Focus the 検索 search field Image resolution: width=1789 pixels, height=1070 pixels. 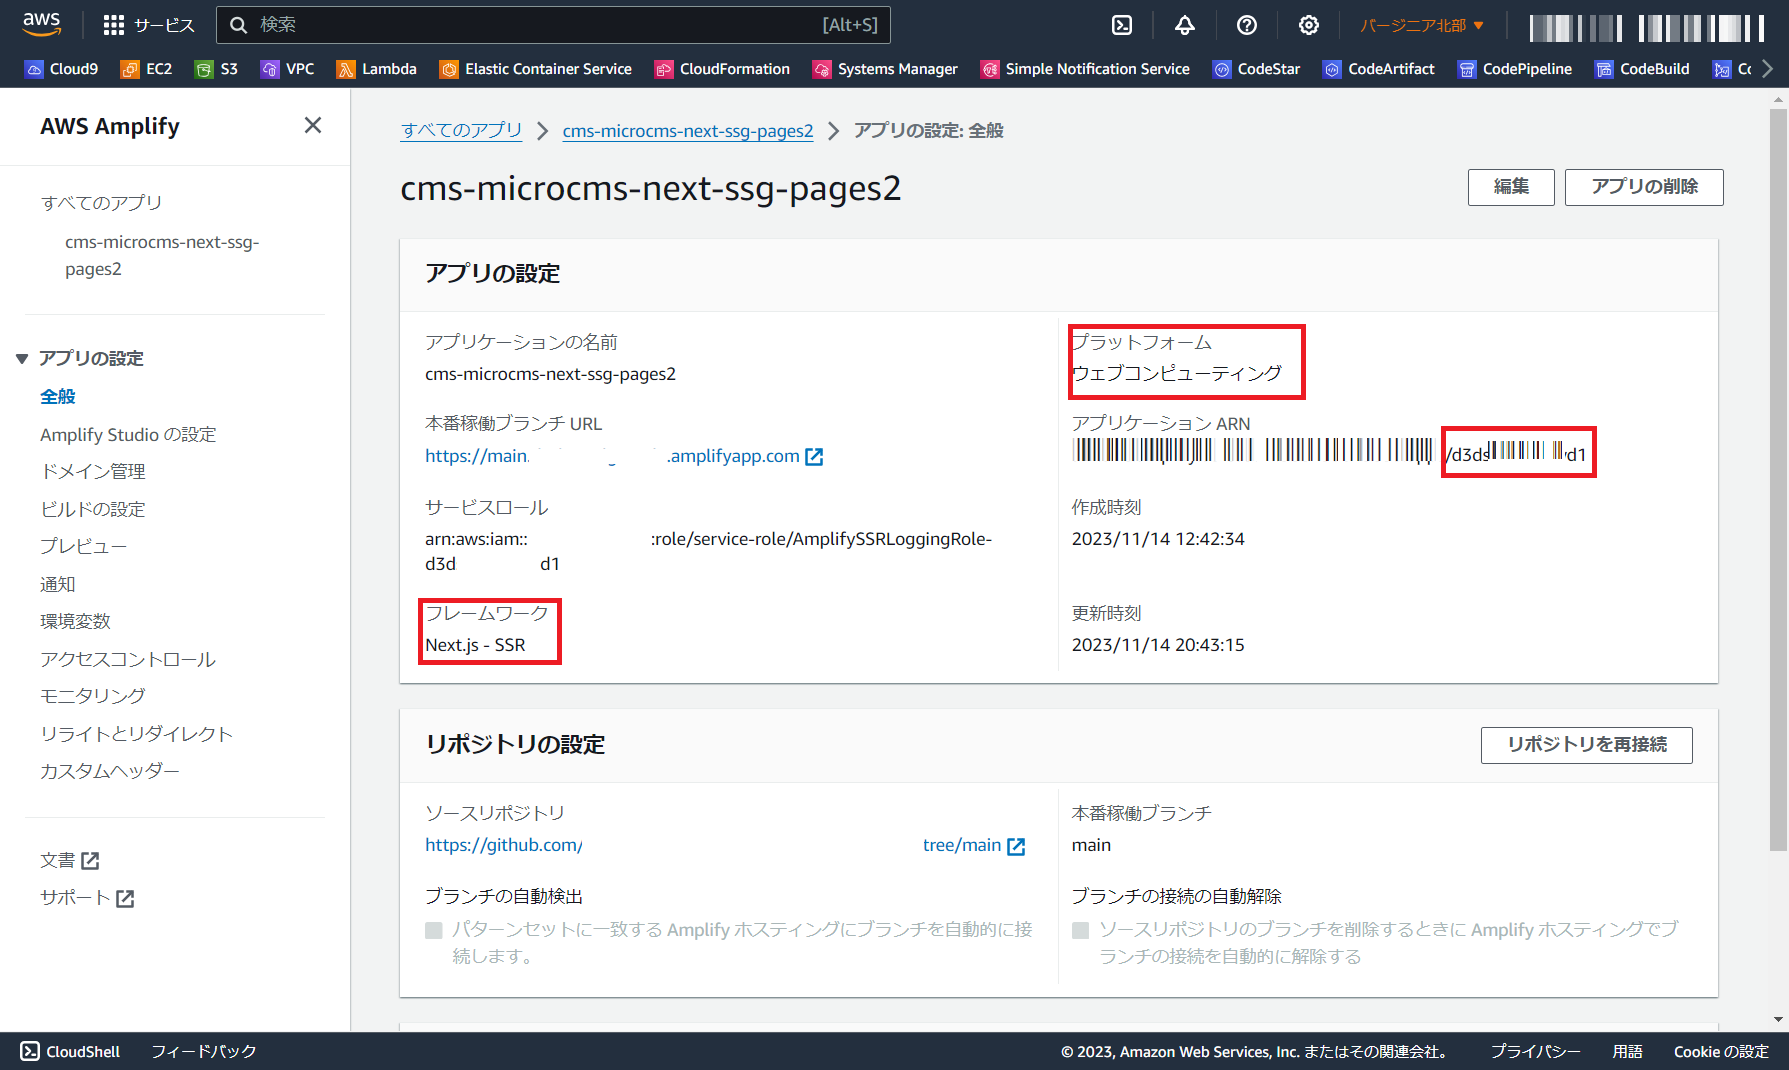click(x=553, y=25)
